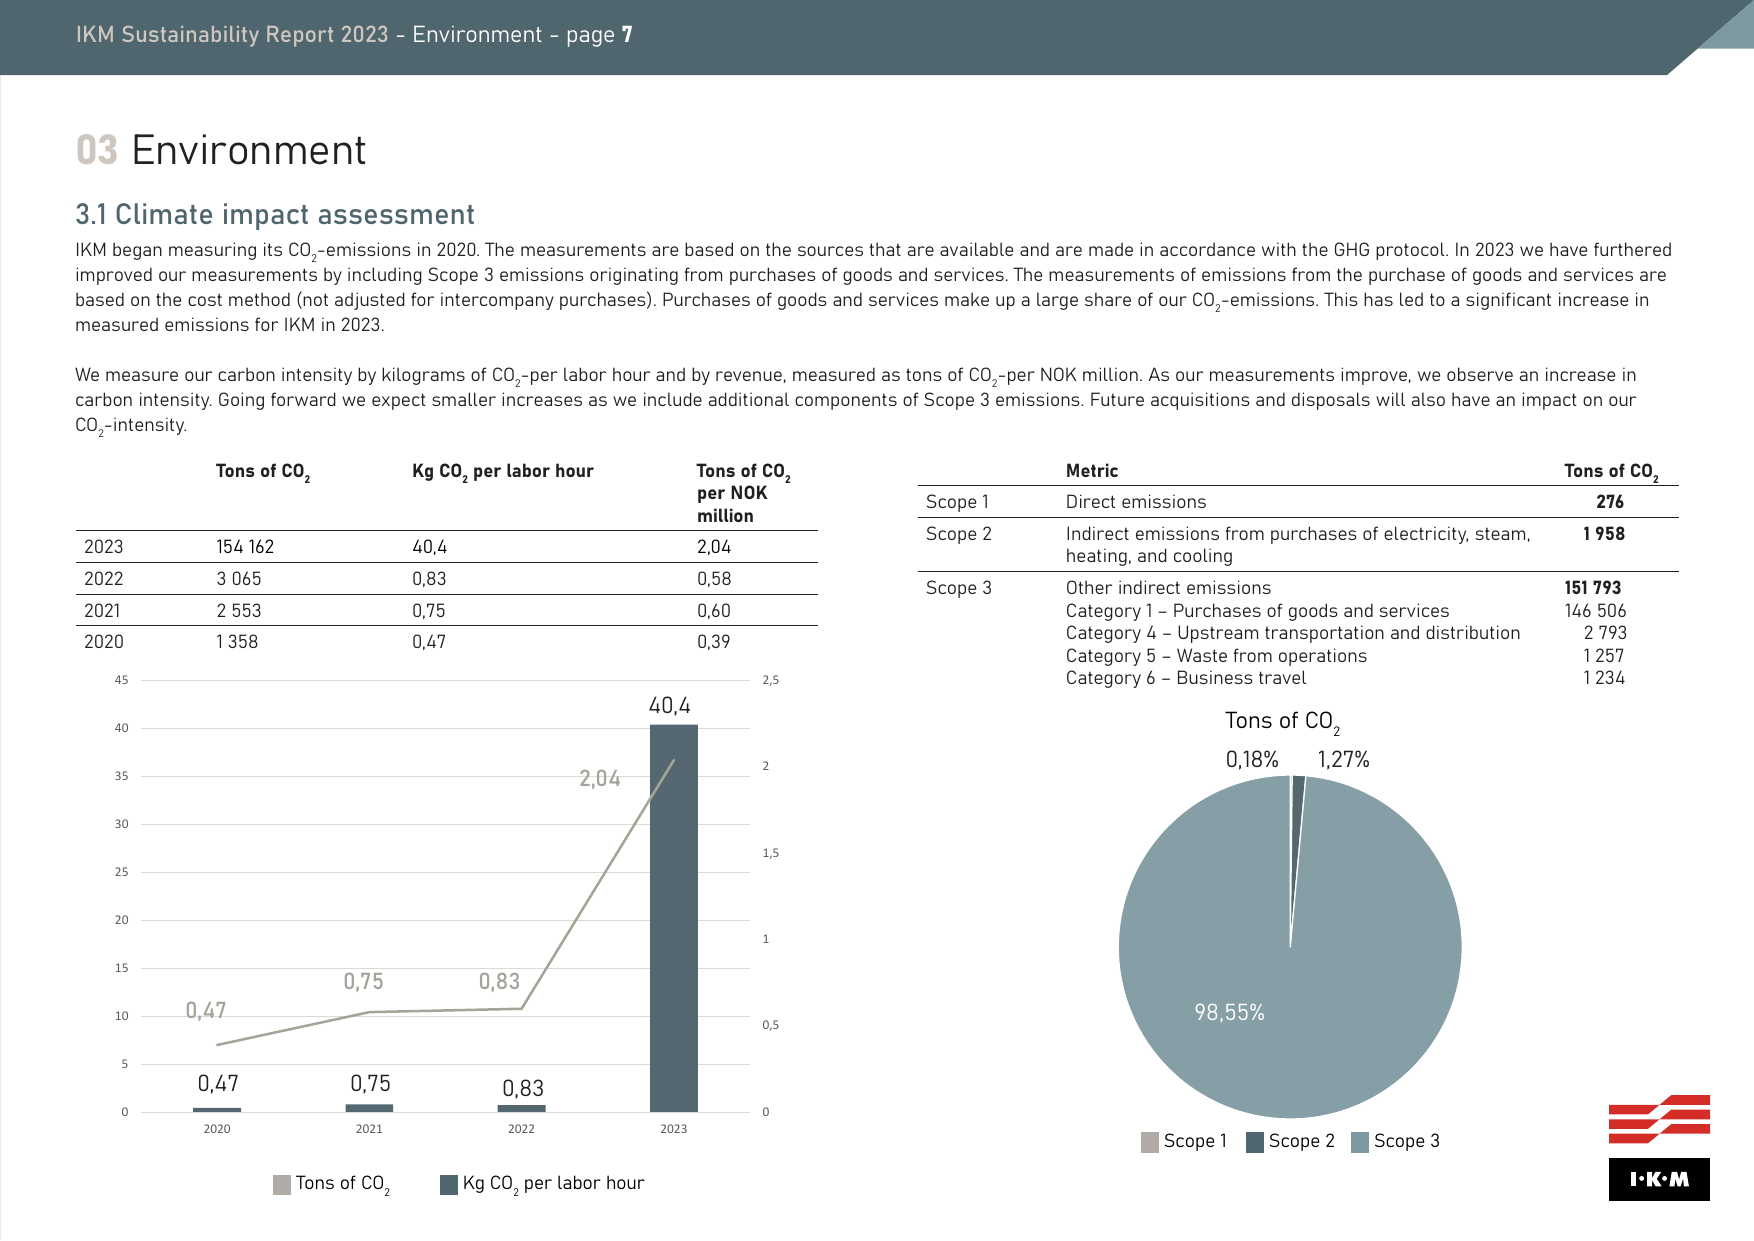This screenshot has width=1754, height=1241.
Task: Click the '0,39' per NOK million cell
Action: [x=714, y=642]
